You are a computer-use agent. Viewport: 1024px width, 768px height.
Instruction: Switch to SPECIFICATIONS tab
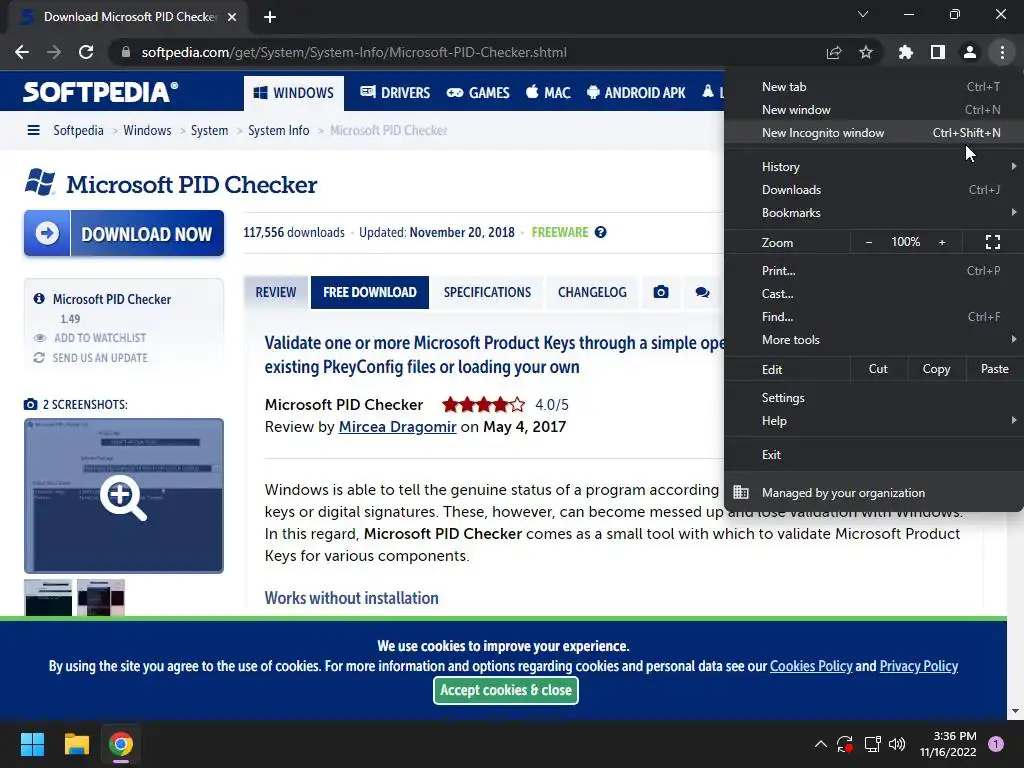[487, 292]
